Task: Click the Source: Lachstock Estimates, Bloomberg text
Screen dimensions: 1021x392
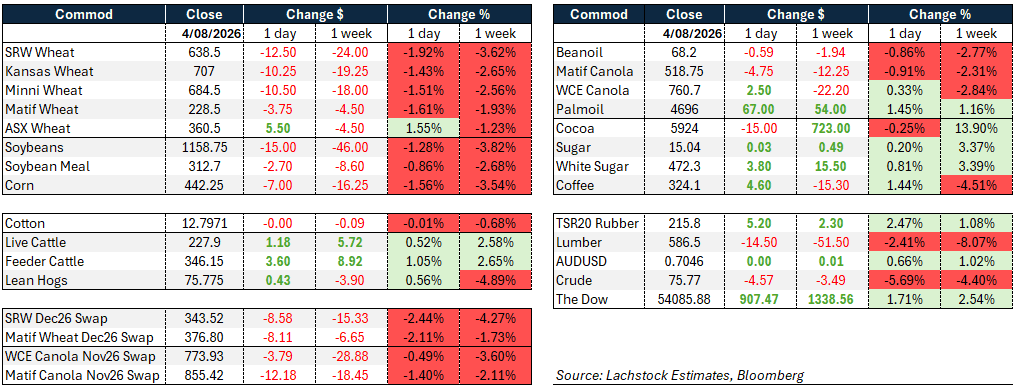Action: 680,375
